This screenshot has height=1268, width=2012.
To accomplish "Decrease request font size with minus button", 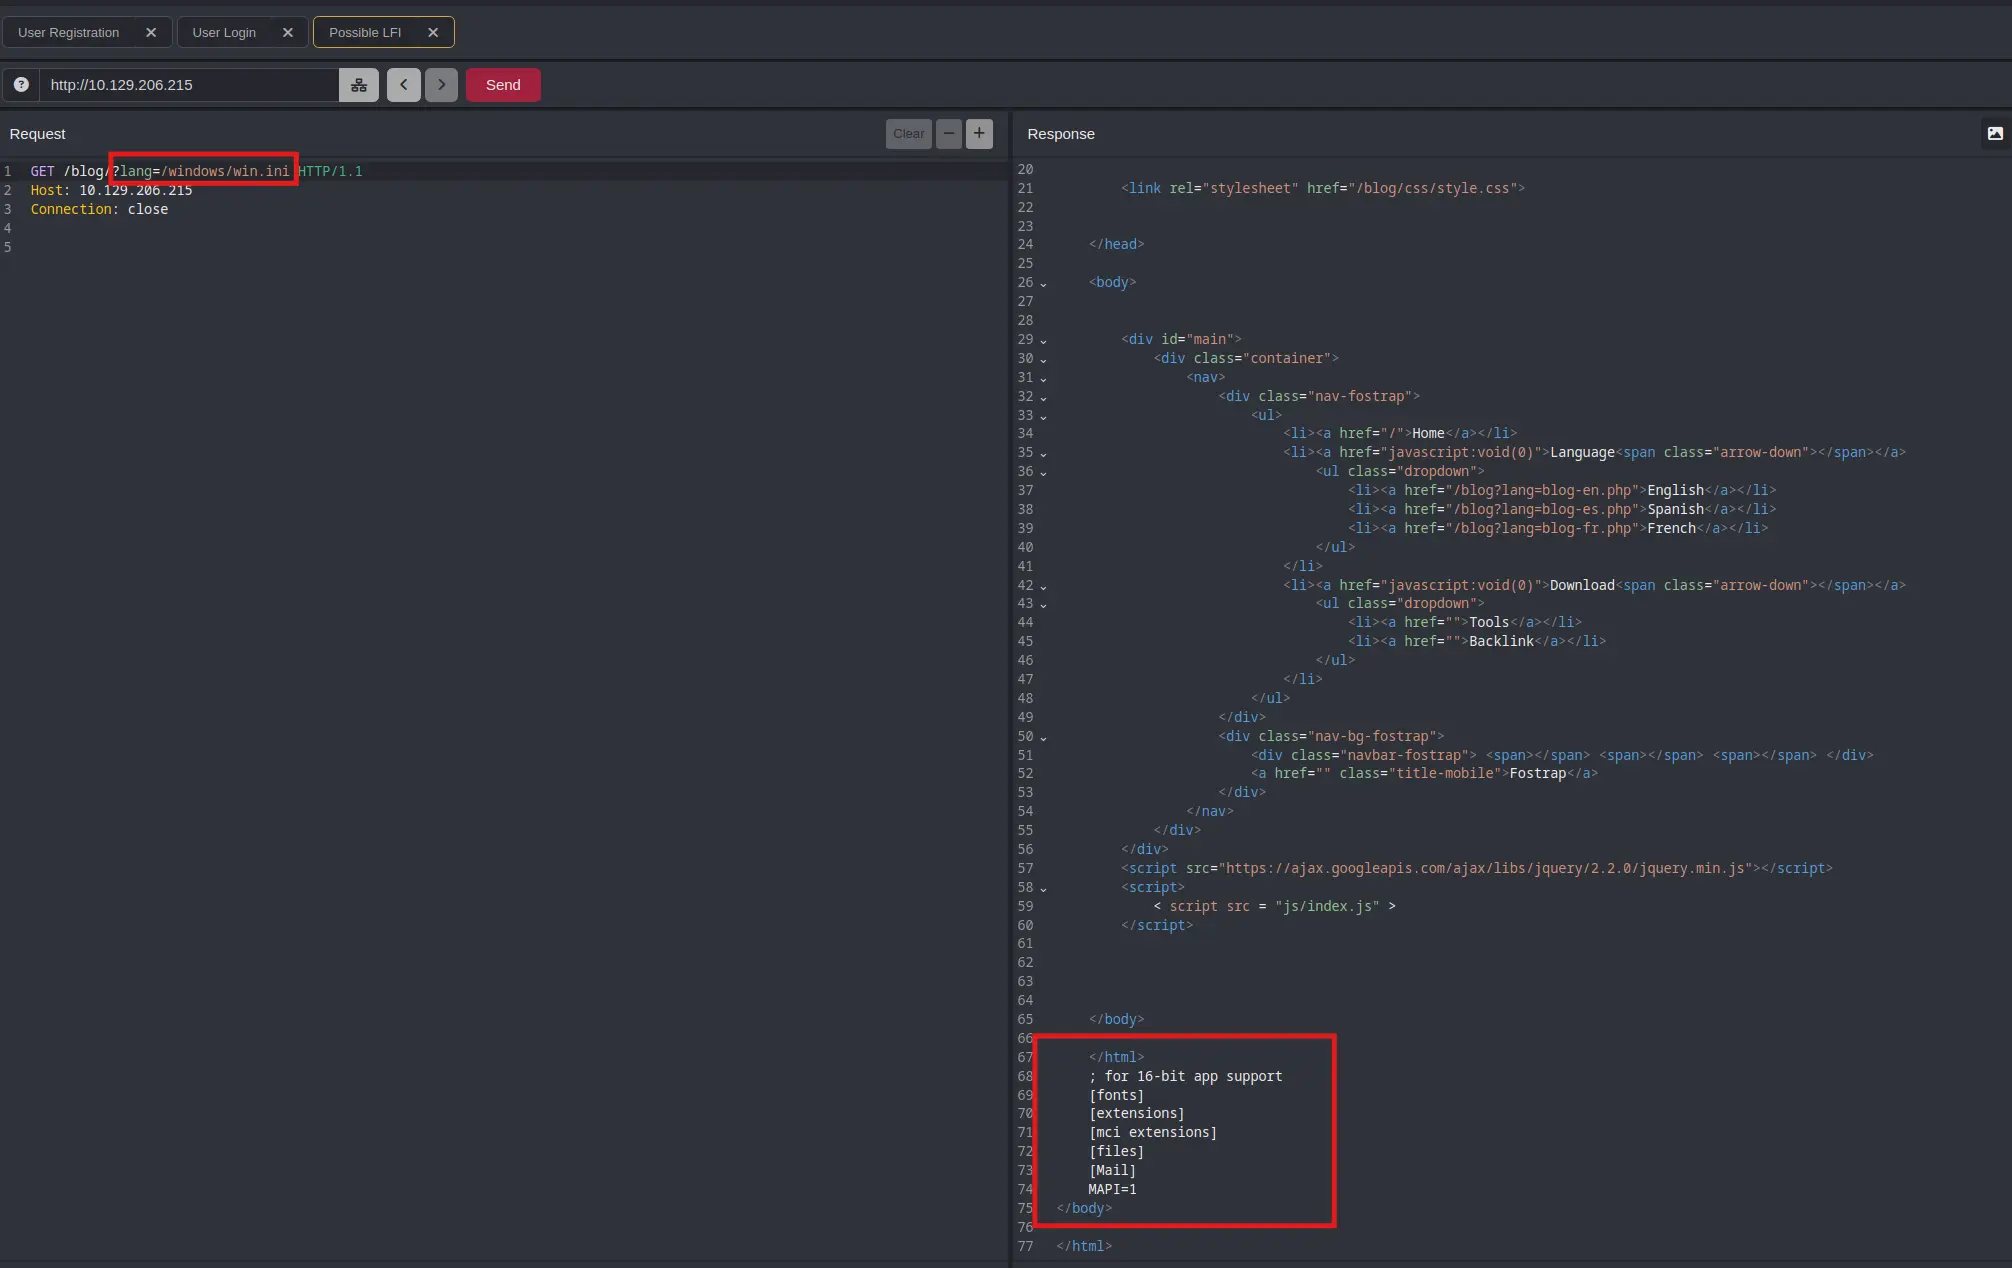I will coord(949,134).
